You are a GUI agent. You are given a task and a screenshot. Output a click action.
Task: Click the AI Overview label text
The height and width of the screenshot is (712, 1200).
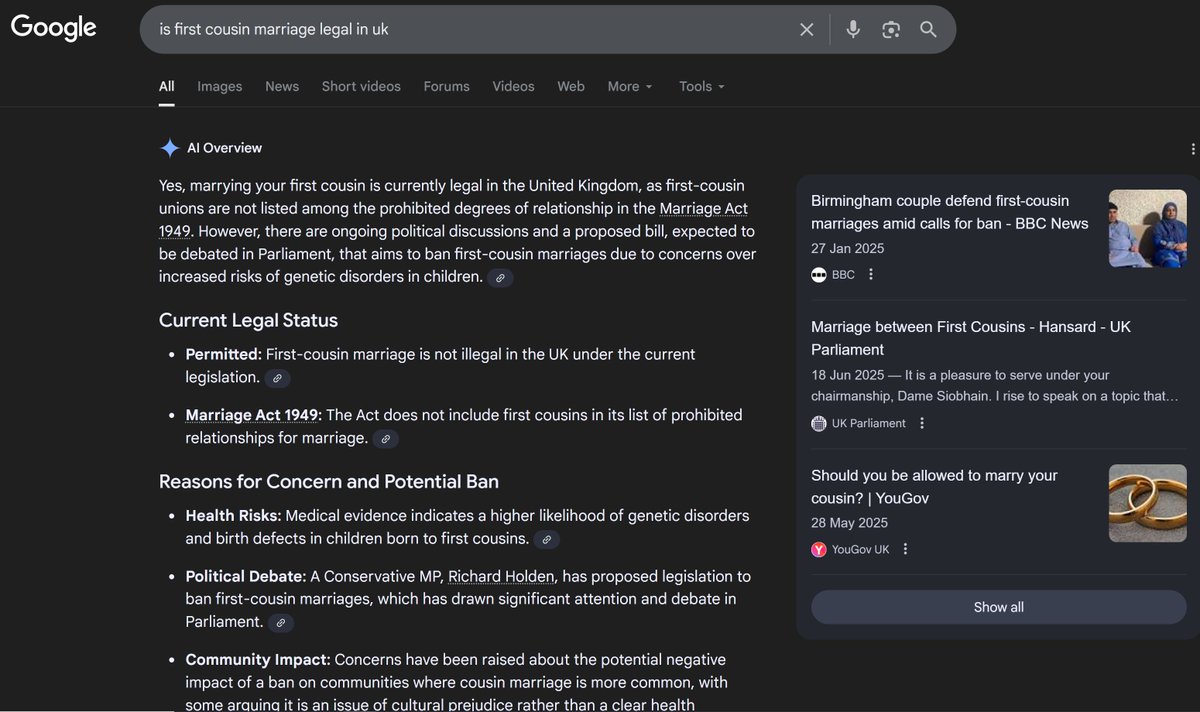point(225,148)
